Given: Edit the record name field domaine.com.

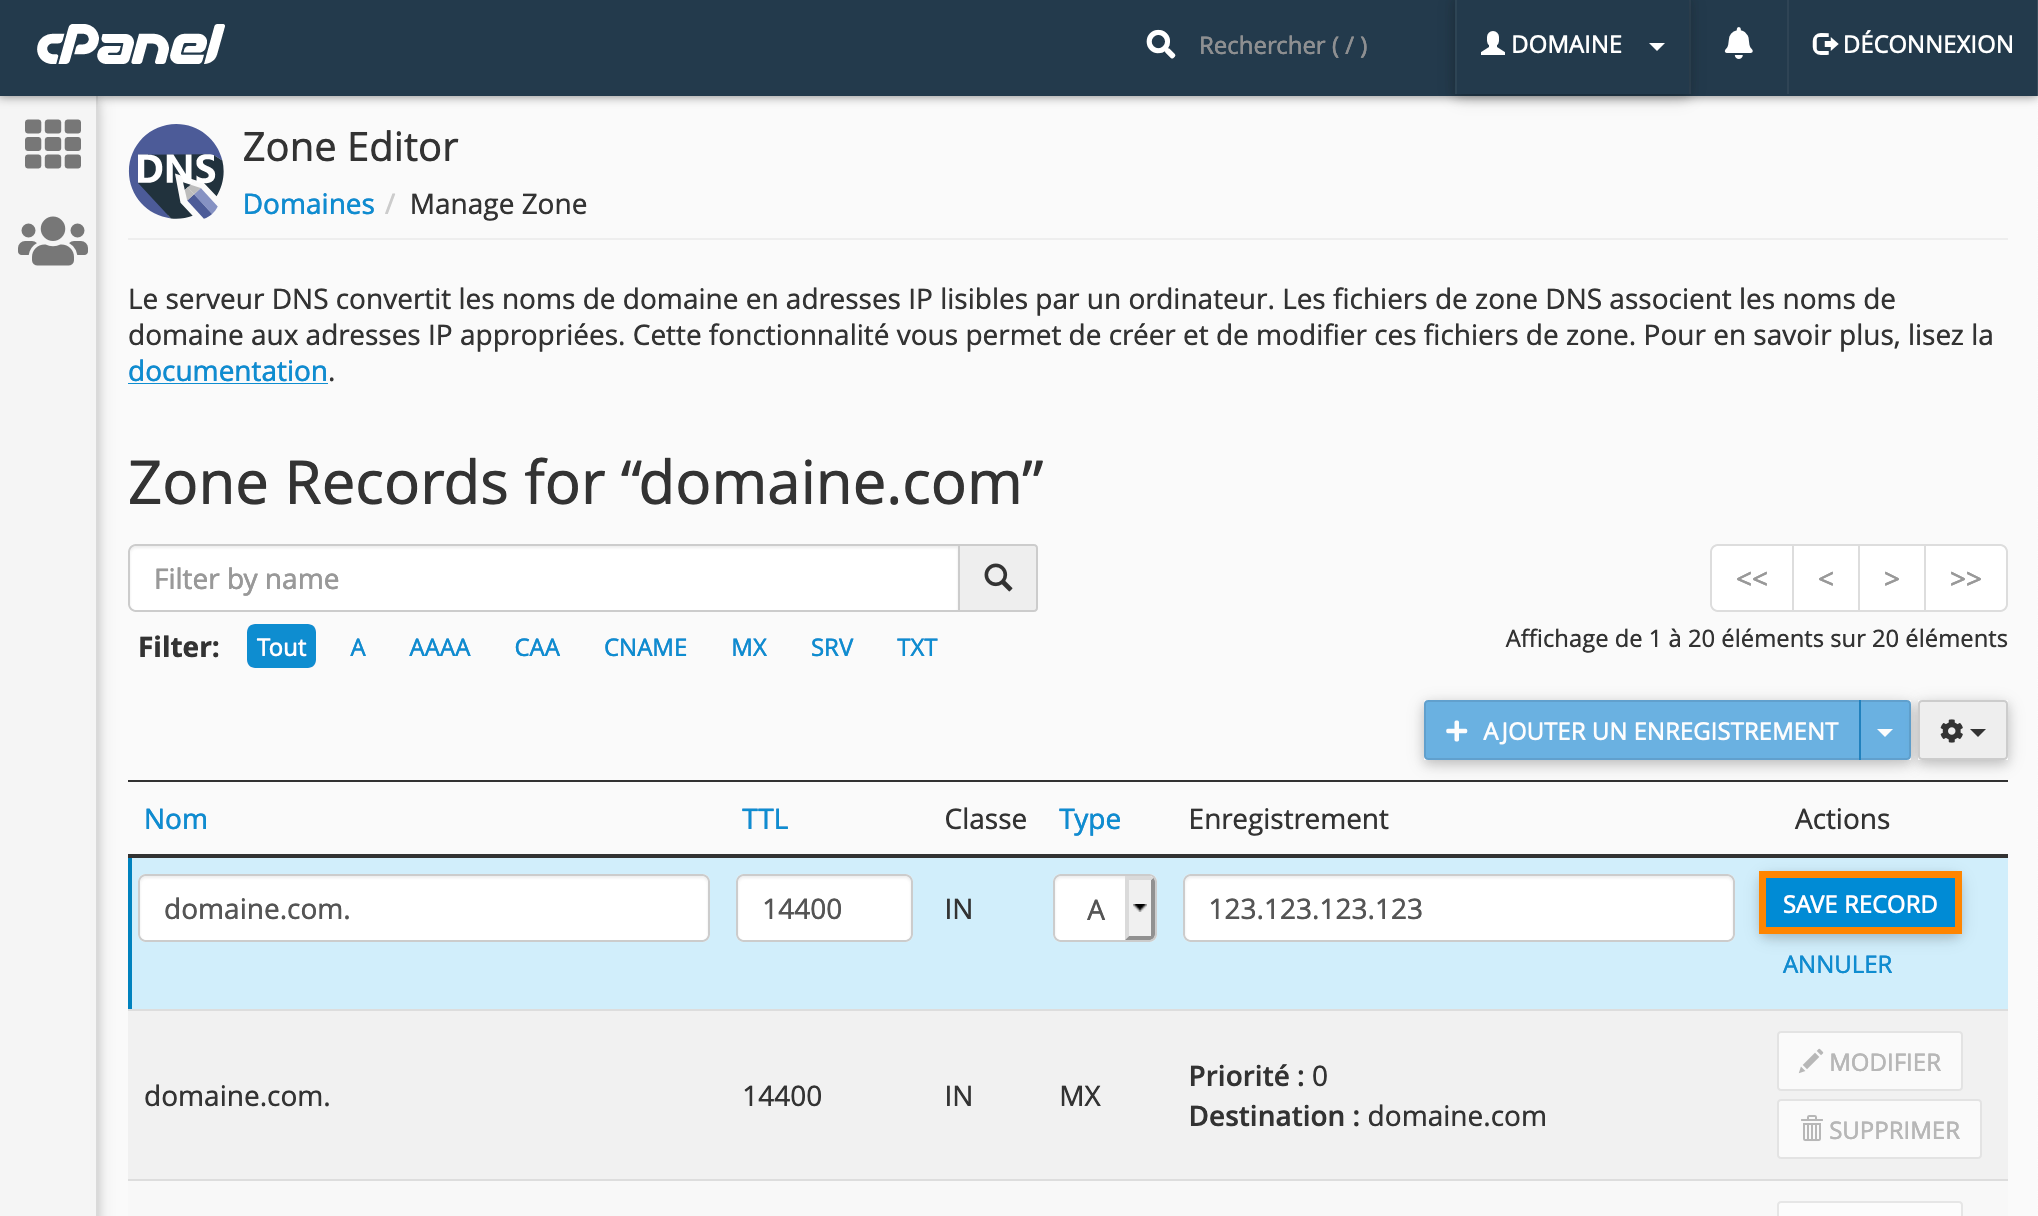Looking at the screenshot, I should pyautogui.click(x=424, y=908).
